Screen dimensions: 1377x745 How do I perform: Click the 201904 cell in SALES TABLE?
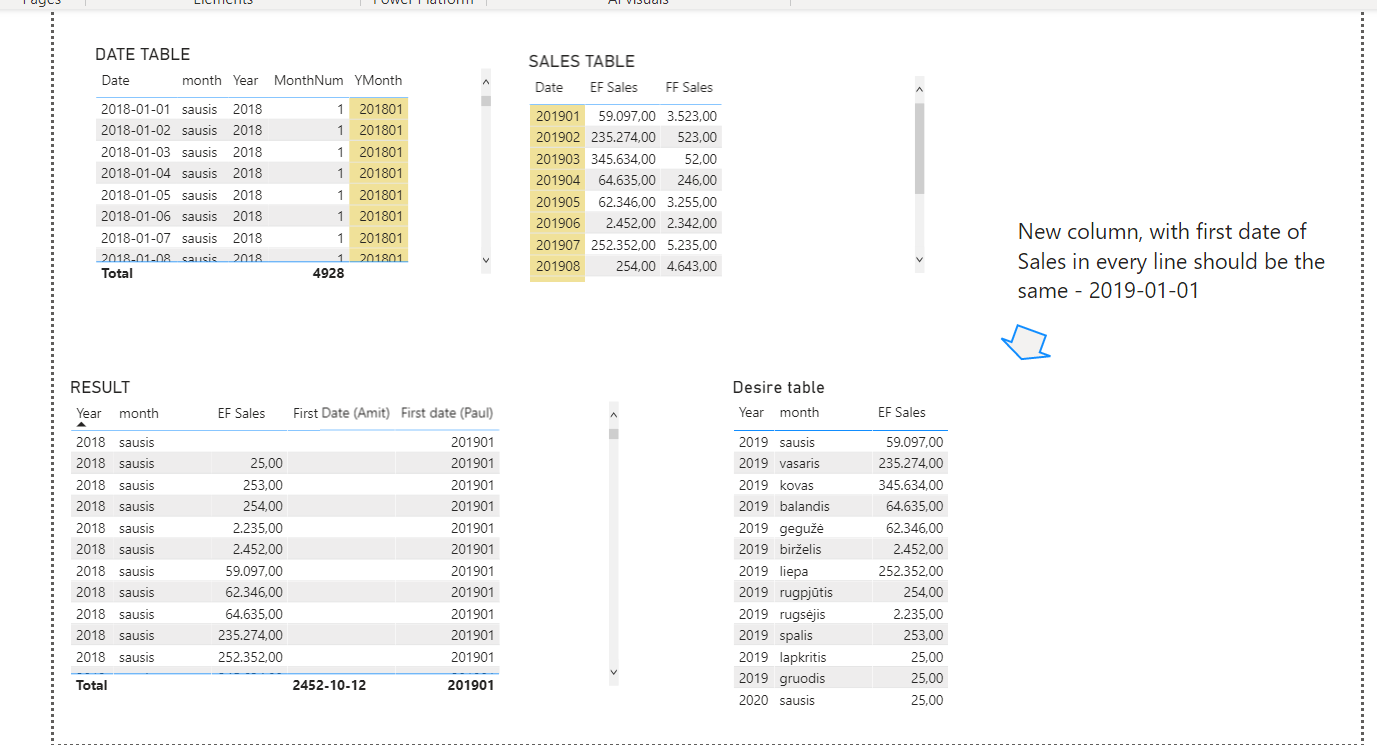click(x=558, y=180)
